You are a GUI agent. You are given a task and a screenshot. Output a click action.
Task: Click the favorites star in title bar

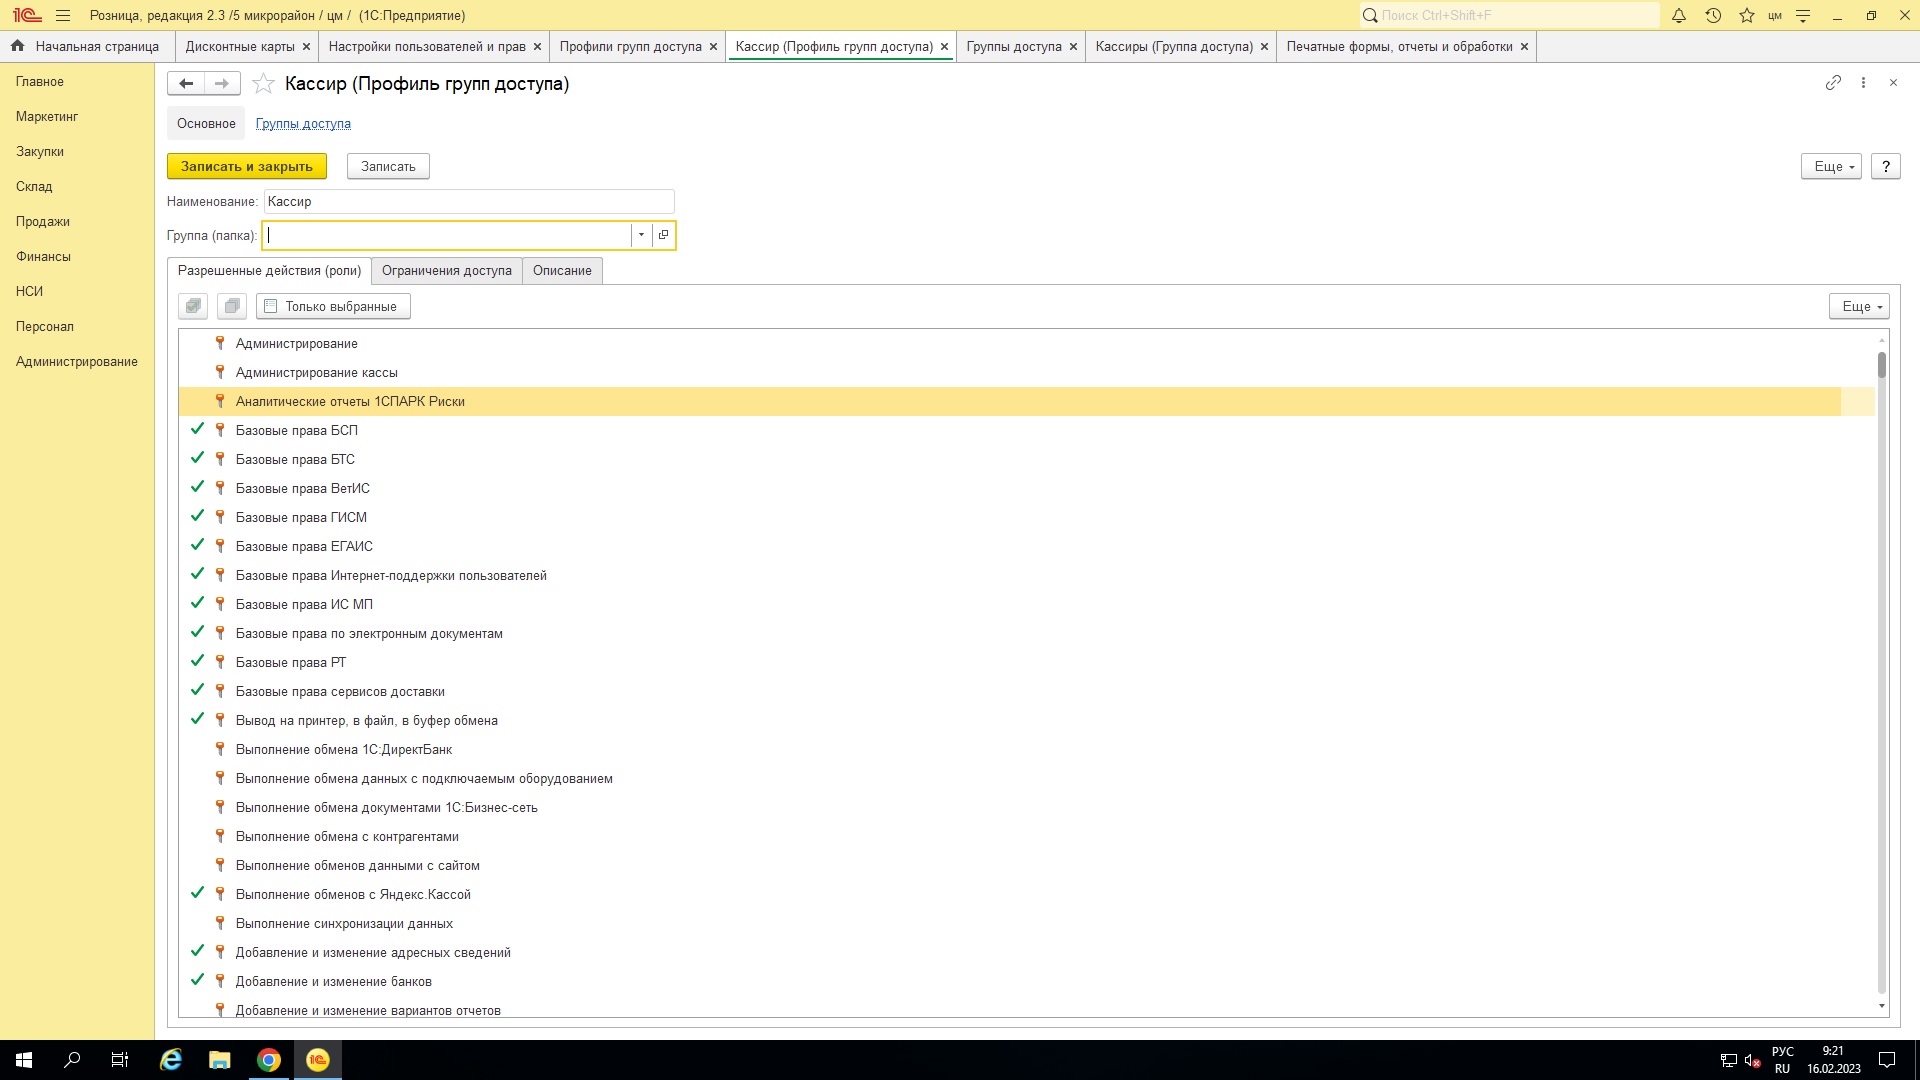click(x=1747, y=16)
